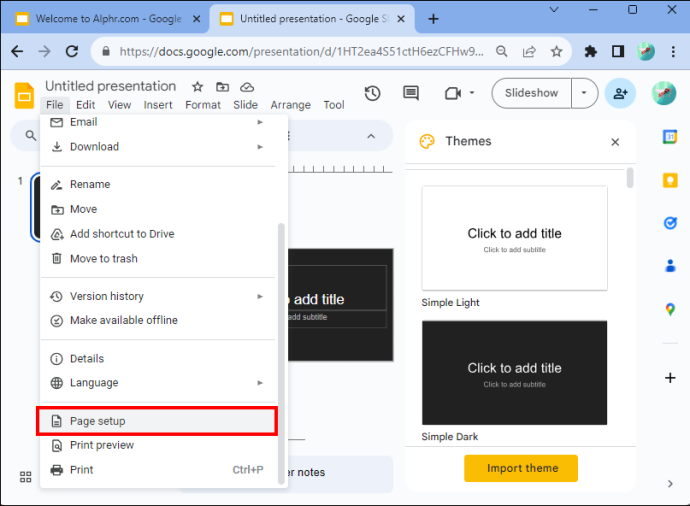
Task: Open the View menu
Action: [119, 105]
